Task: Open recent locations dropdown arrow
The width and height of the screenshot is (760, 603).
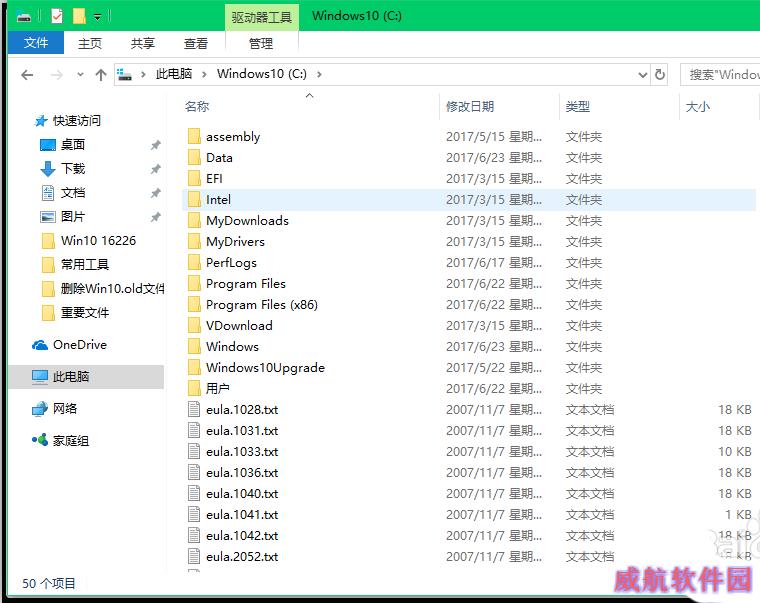Action: click(80, 75)
